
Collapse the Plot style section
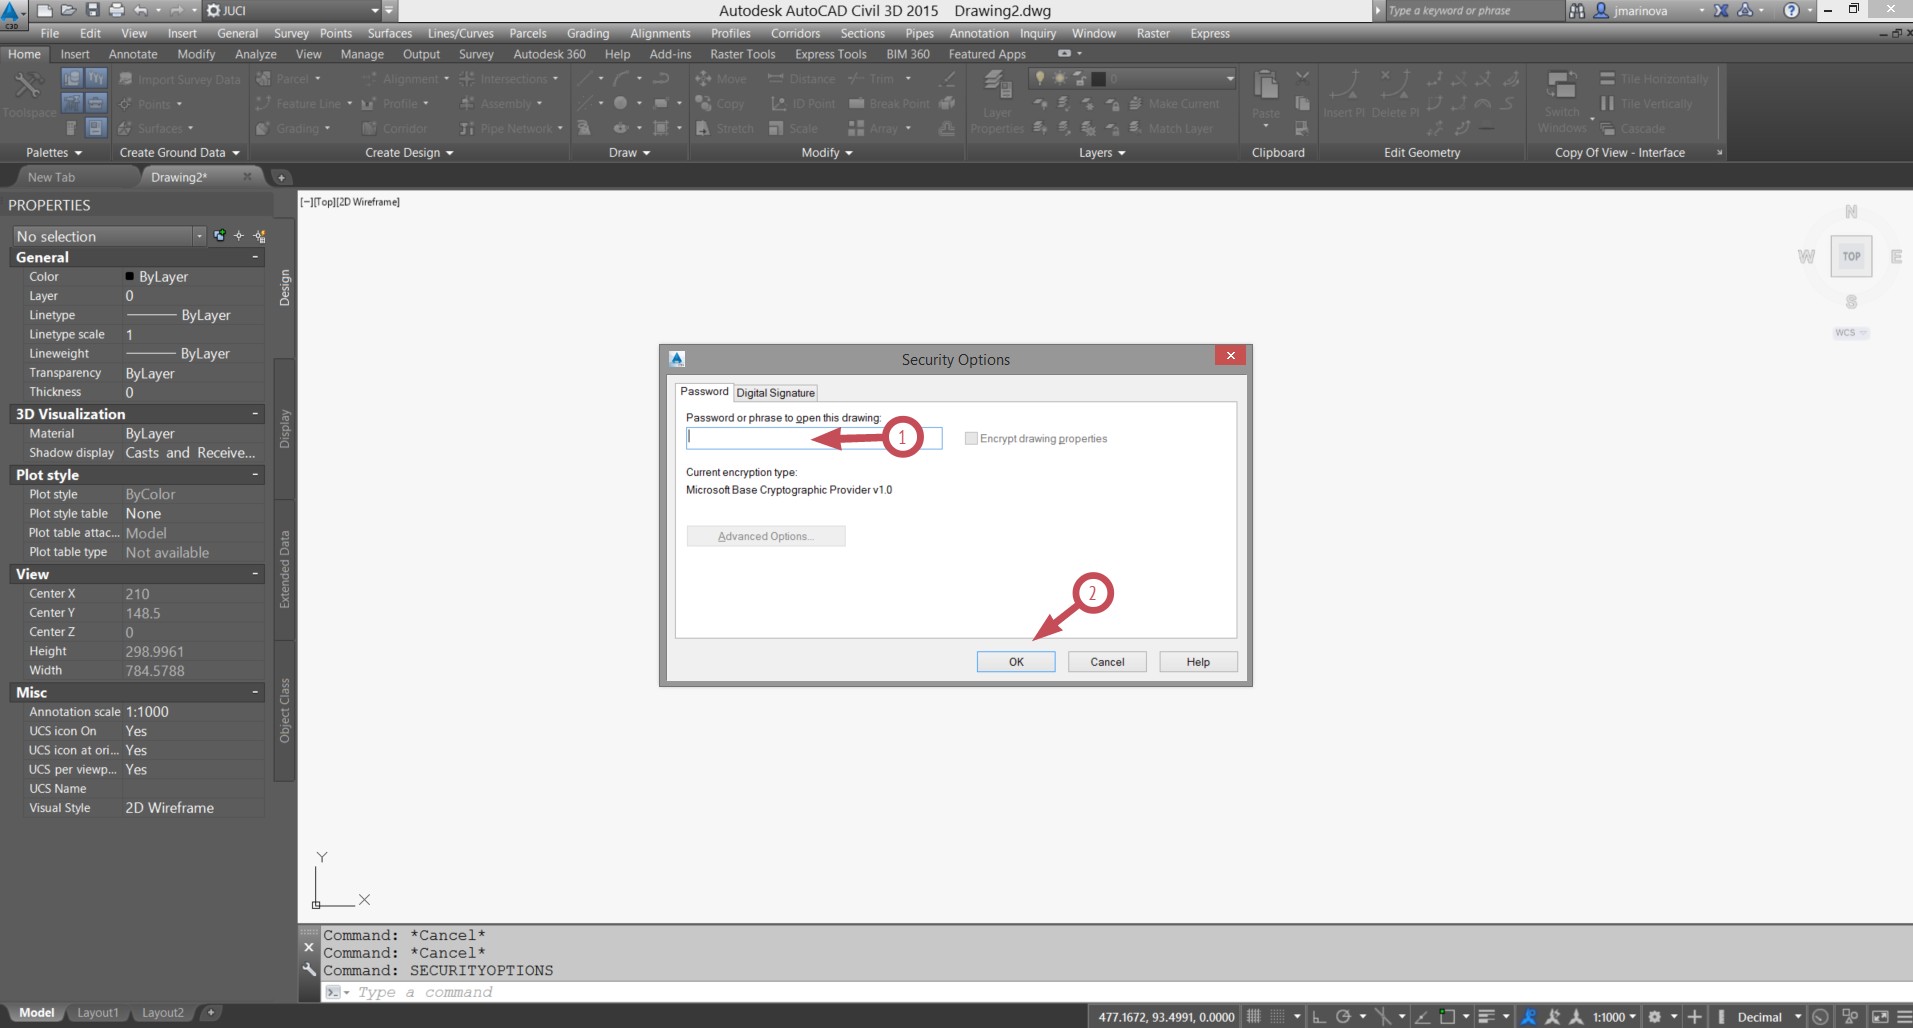255,474
